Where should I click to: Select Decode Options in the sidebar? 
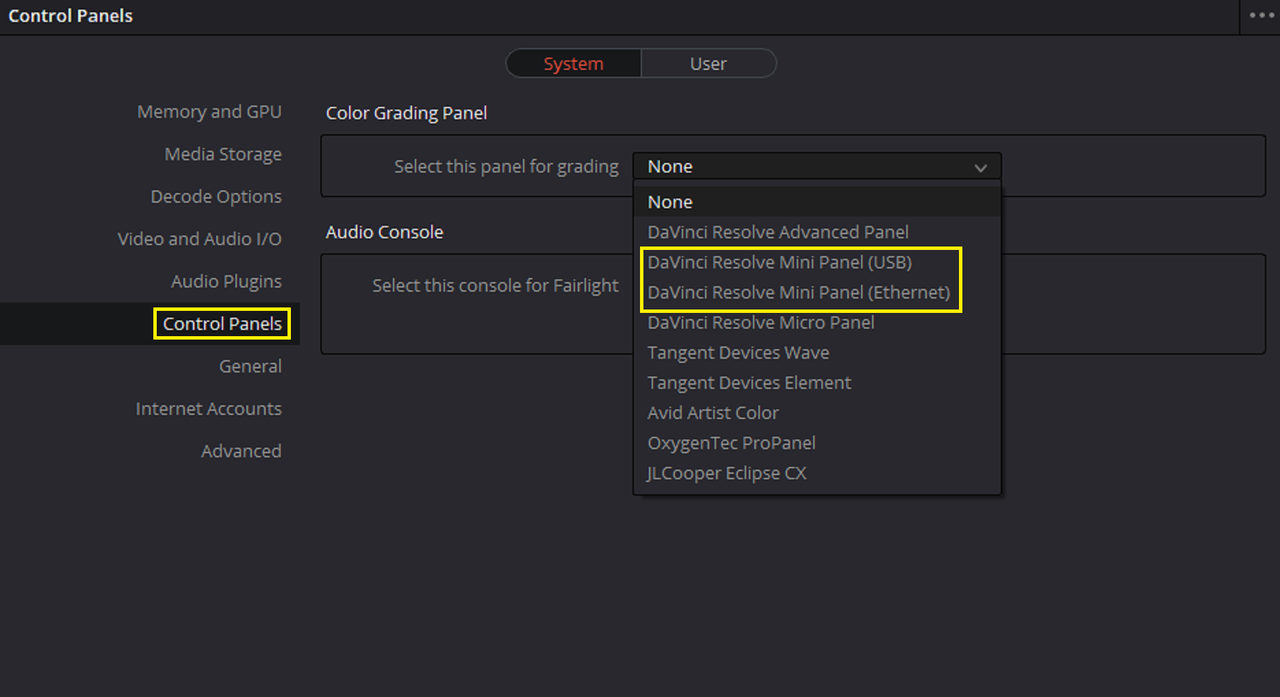pos(216,197)
